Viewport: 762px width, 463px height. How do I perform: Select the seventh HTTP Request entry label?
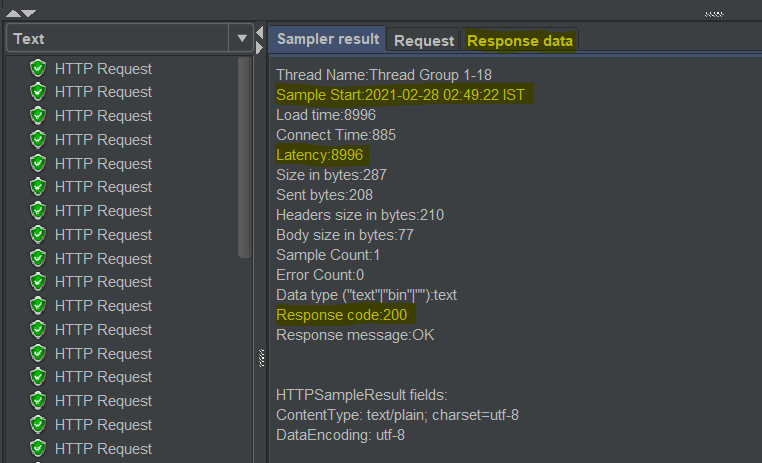103,211
